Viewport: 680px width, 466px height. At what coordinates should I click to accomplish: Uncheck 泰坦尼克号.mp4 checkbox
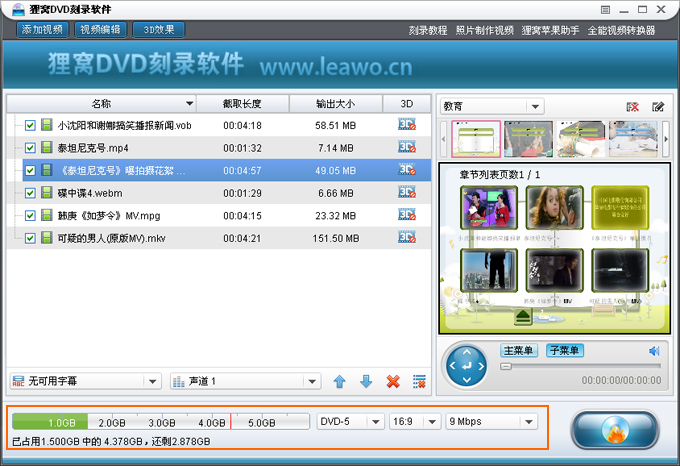point(30,148)
